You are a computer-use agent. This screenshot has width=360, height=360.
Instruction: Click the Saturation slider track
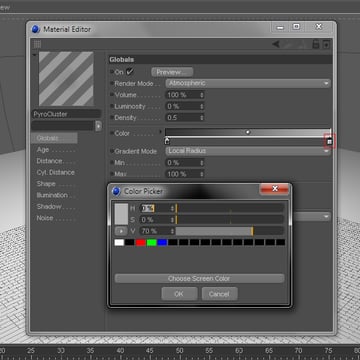230,220
